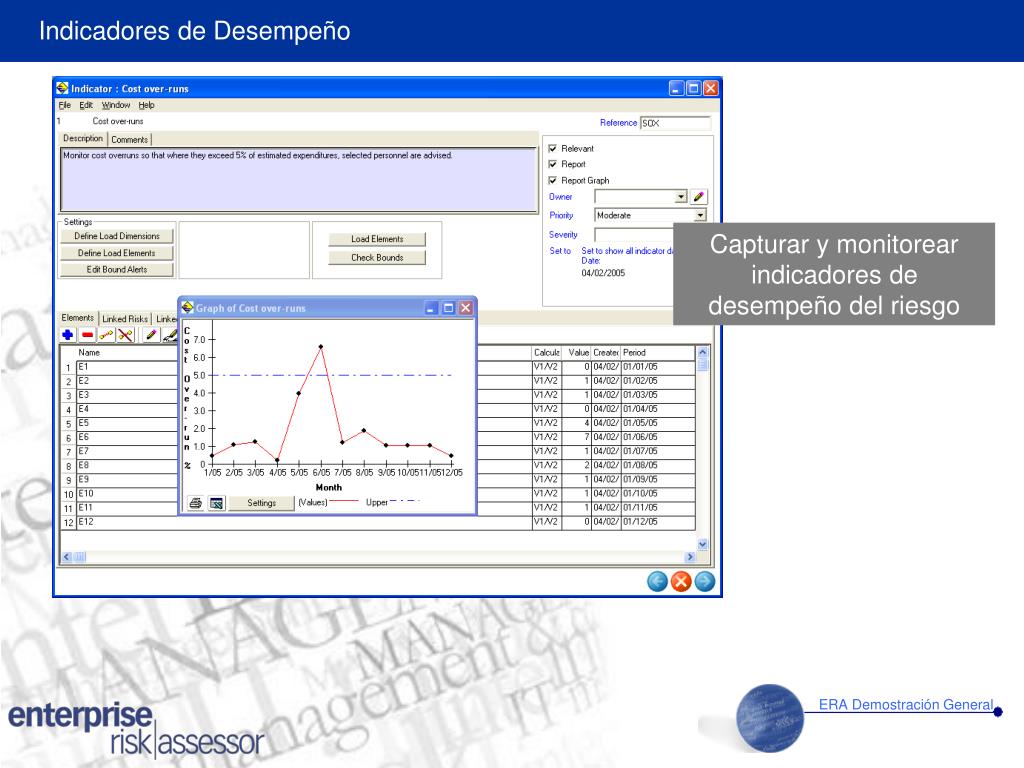The width and height of the screenshot is (1024, 768).
Task: Click the ERA Demostración General link
Action: [906, 704]
